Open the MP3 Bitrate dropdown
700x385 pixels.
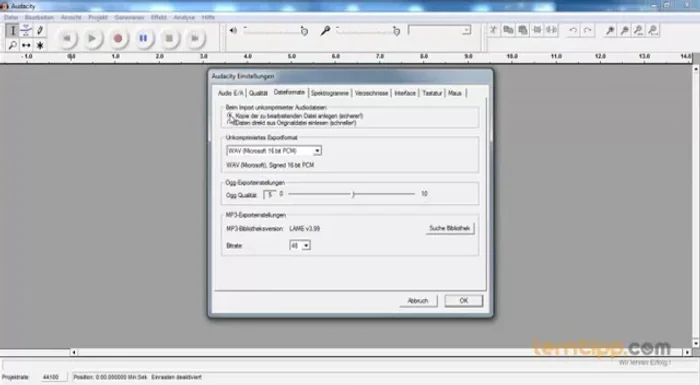(300, 245)
